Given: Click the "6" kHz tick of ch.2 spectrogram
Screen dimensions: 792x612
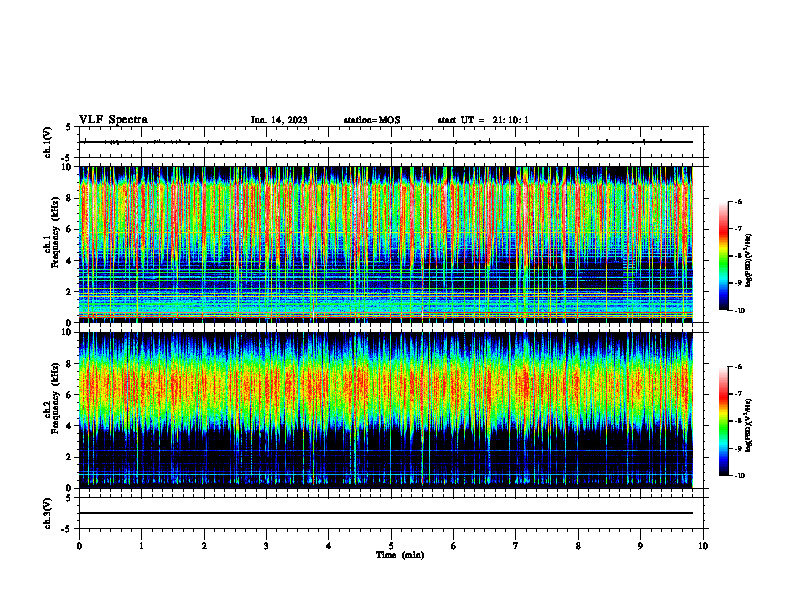Looking at the screenshot, I should 70,395.
